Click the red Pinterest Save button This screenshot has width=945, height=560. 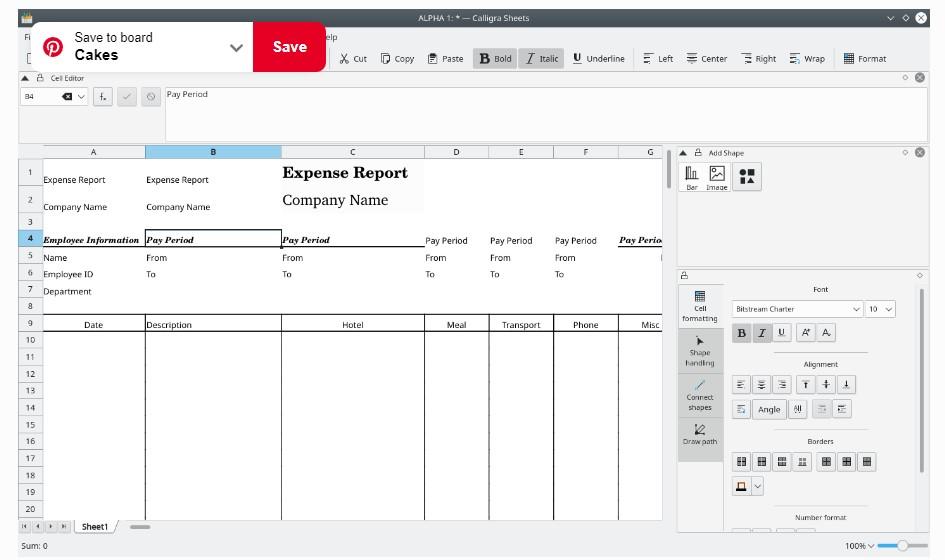(289, 47)
